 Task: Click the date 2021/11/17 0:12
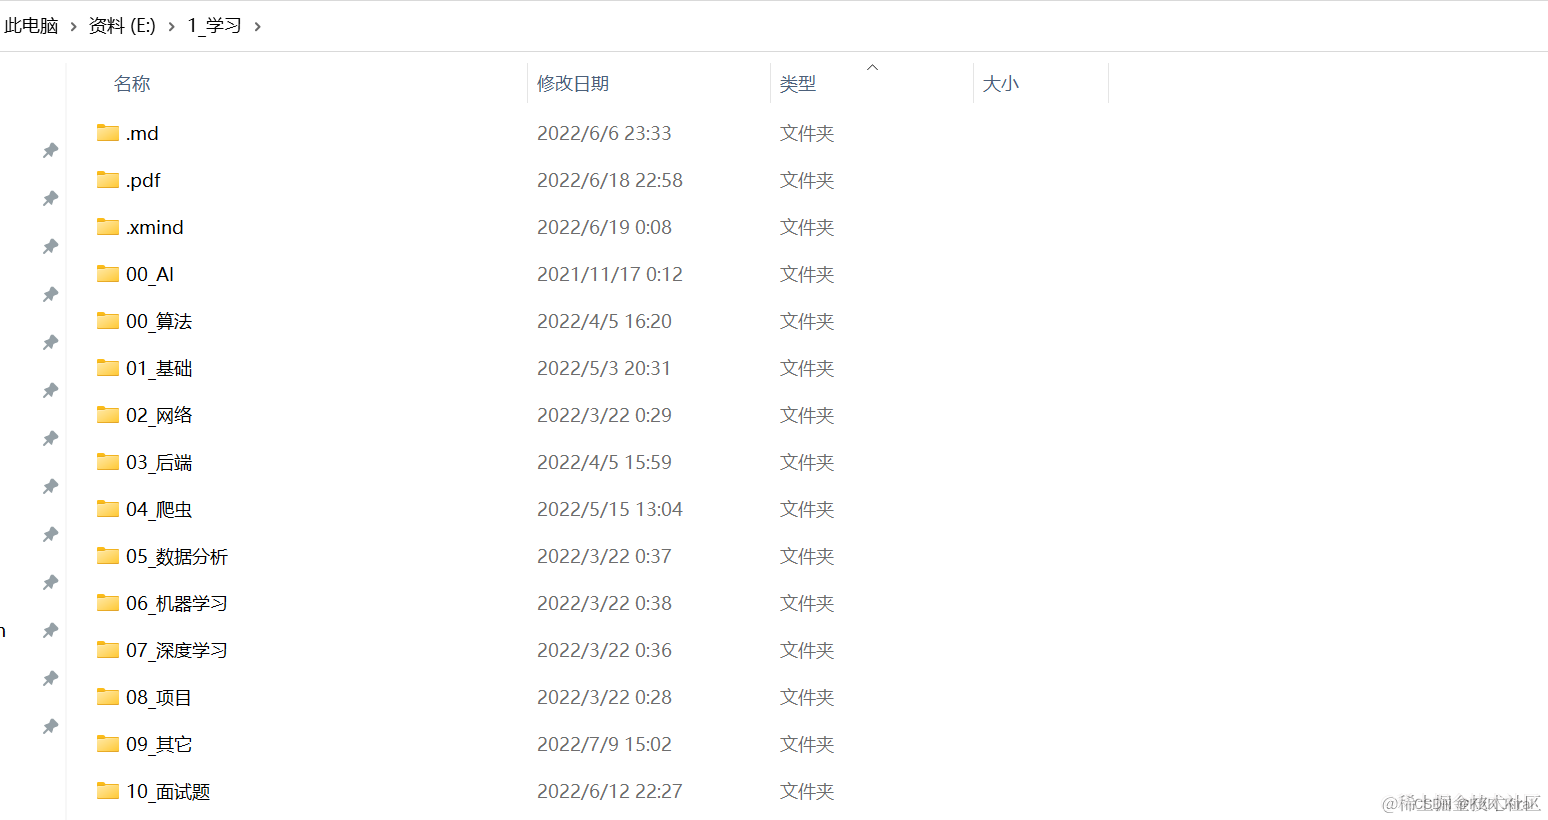(x=610, y=275)
